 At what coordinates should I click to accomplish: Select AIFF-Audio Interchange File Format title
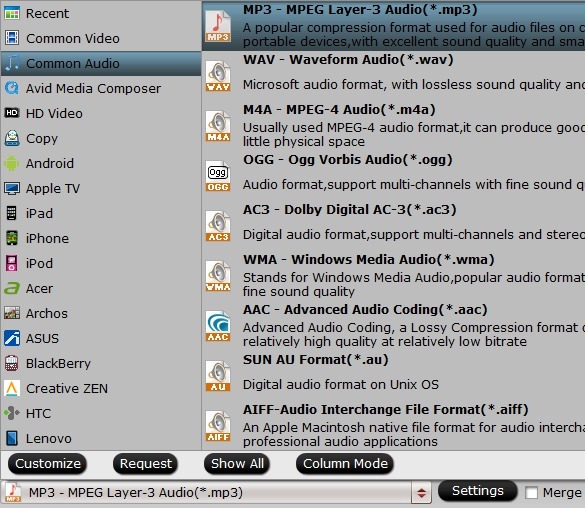(386, 410)
